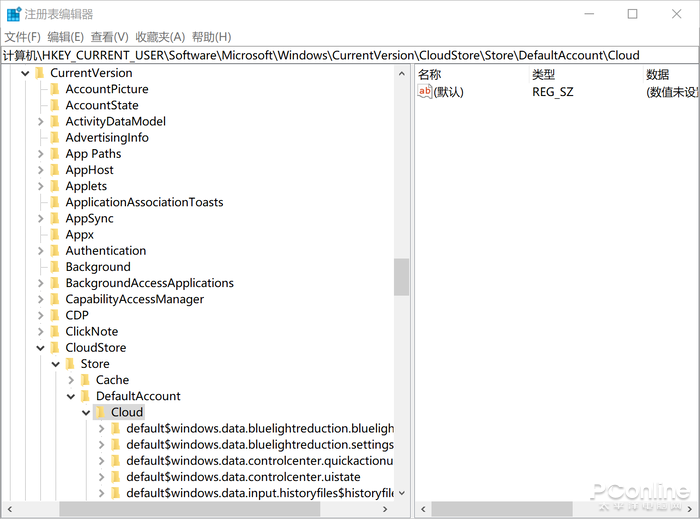700x519 pixels.
Task: Collapse the Cloud key
Action: (86, 413)
